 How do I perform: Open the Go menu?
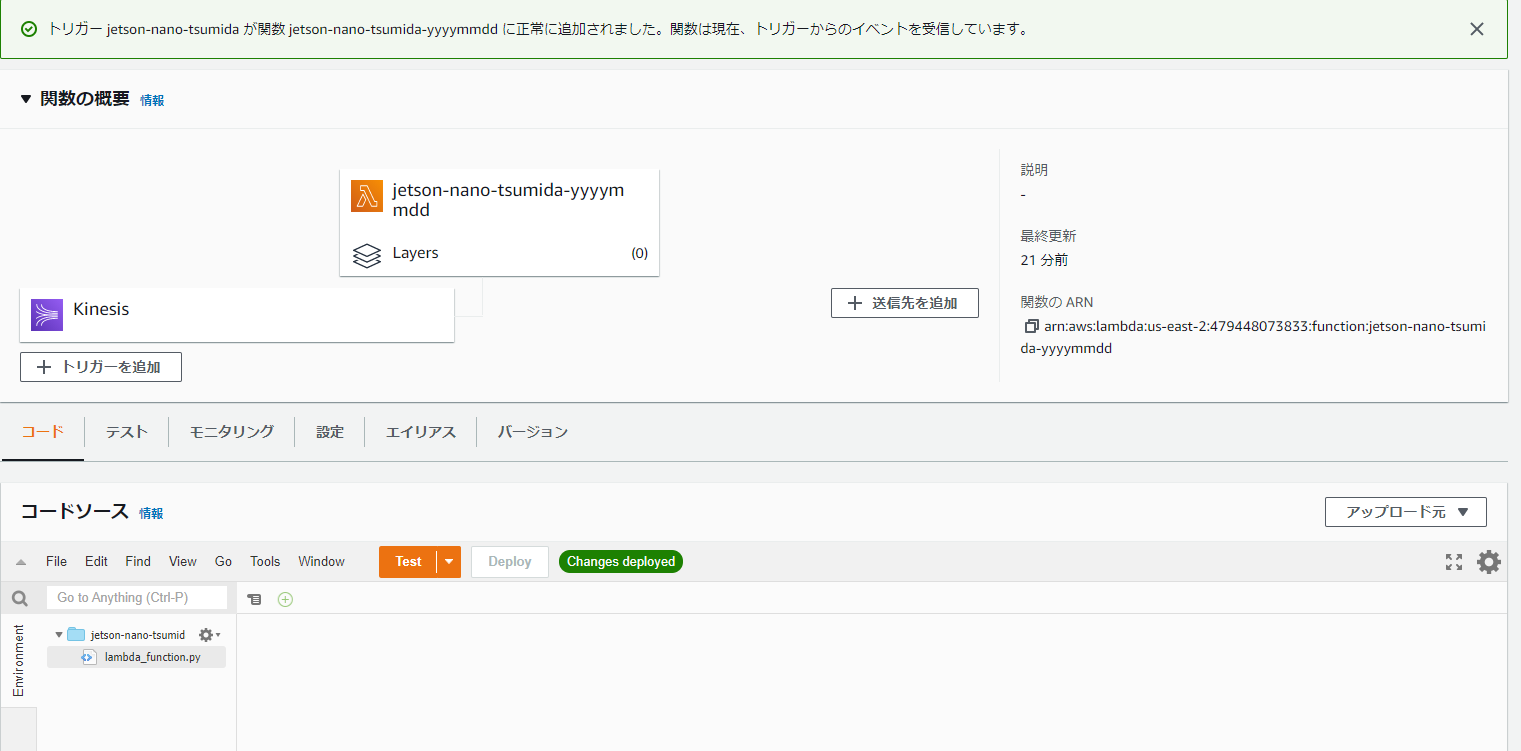tap(223, 561)
